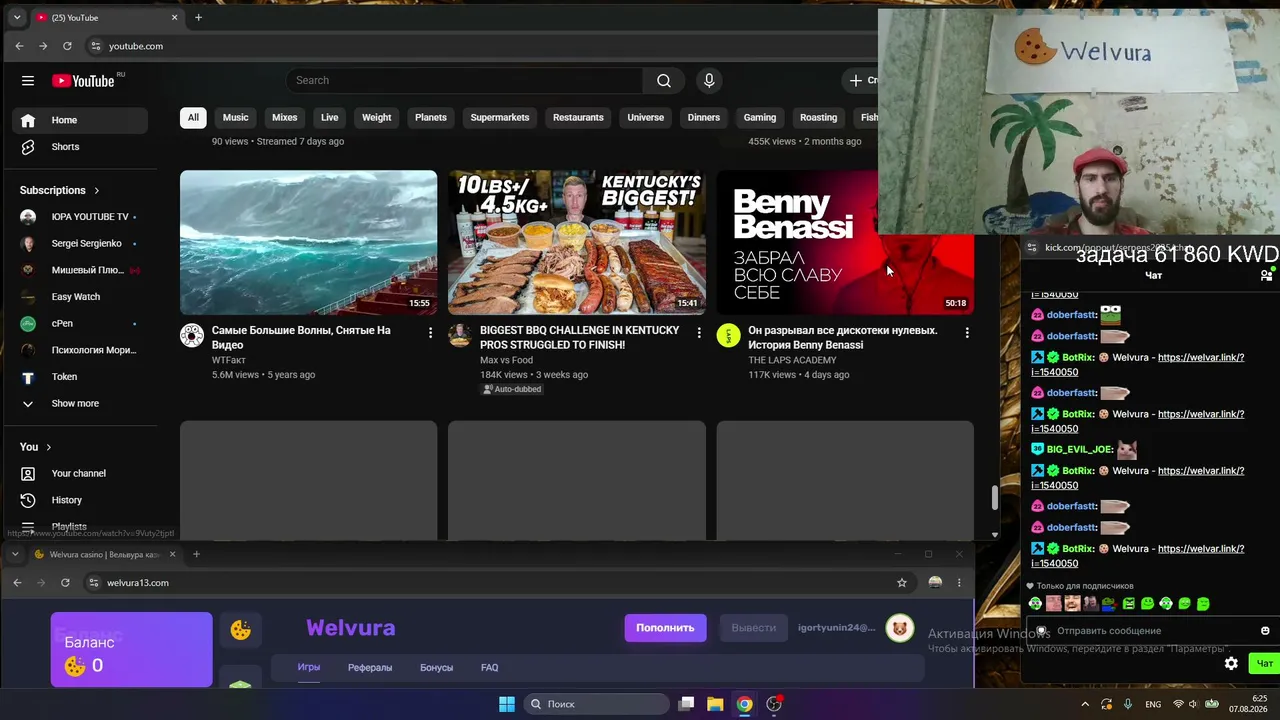The width and height of the screenshot is (1280, 720).
Task: Click the Пополнить deposit button
Action: tap(665, 628)
